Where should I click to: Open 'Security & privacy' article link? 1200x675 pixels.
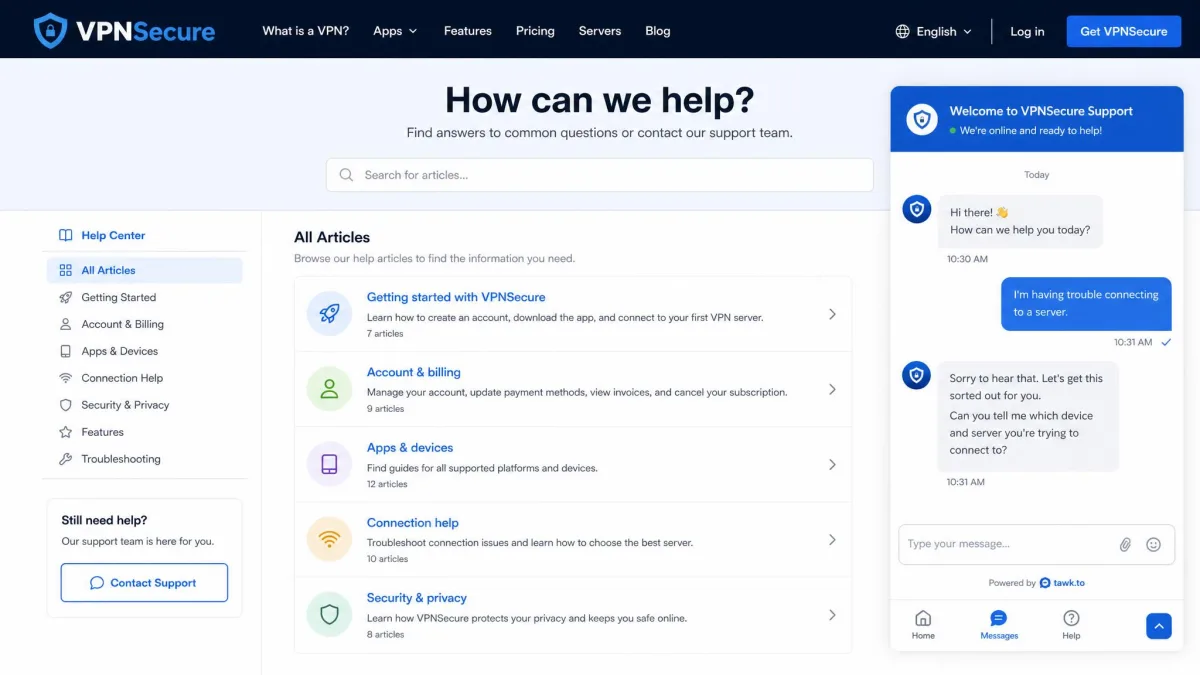pyautogui.click(x=417, y=598)
